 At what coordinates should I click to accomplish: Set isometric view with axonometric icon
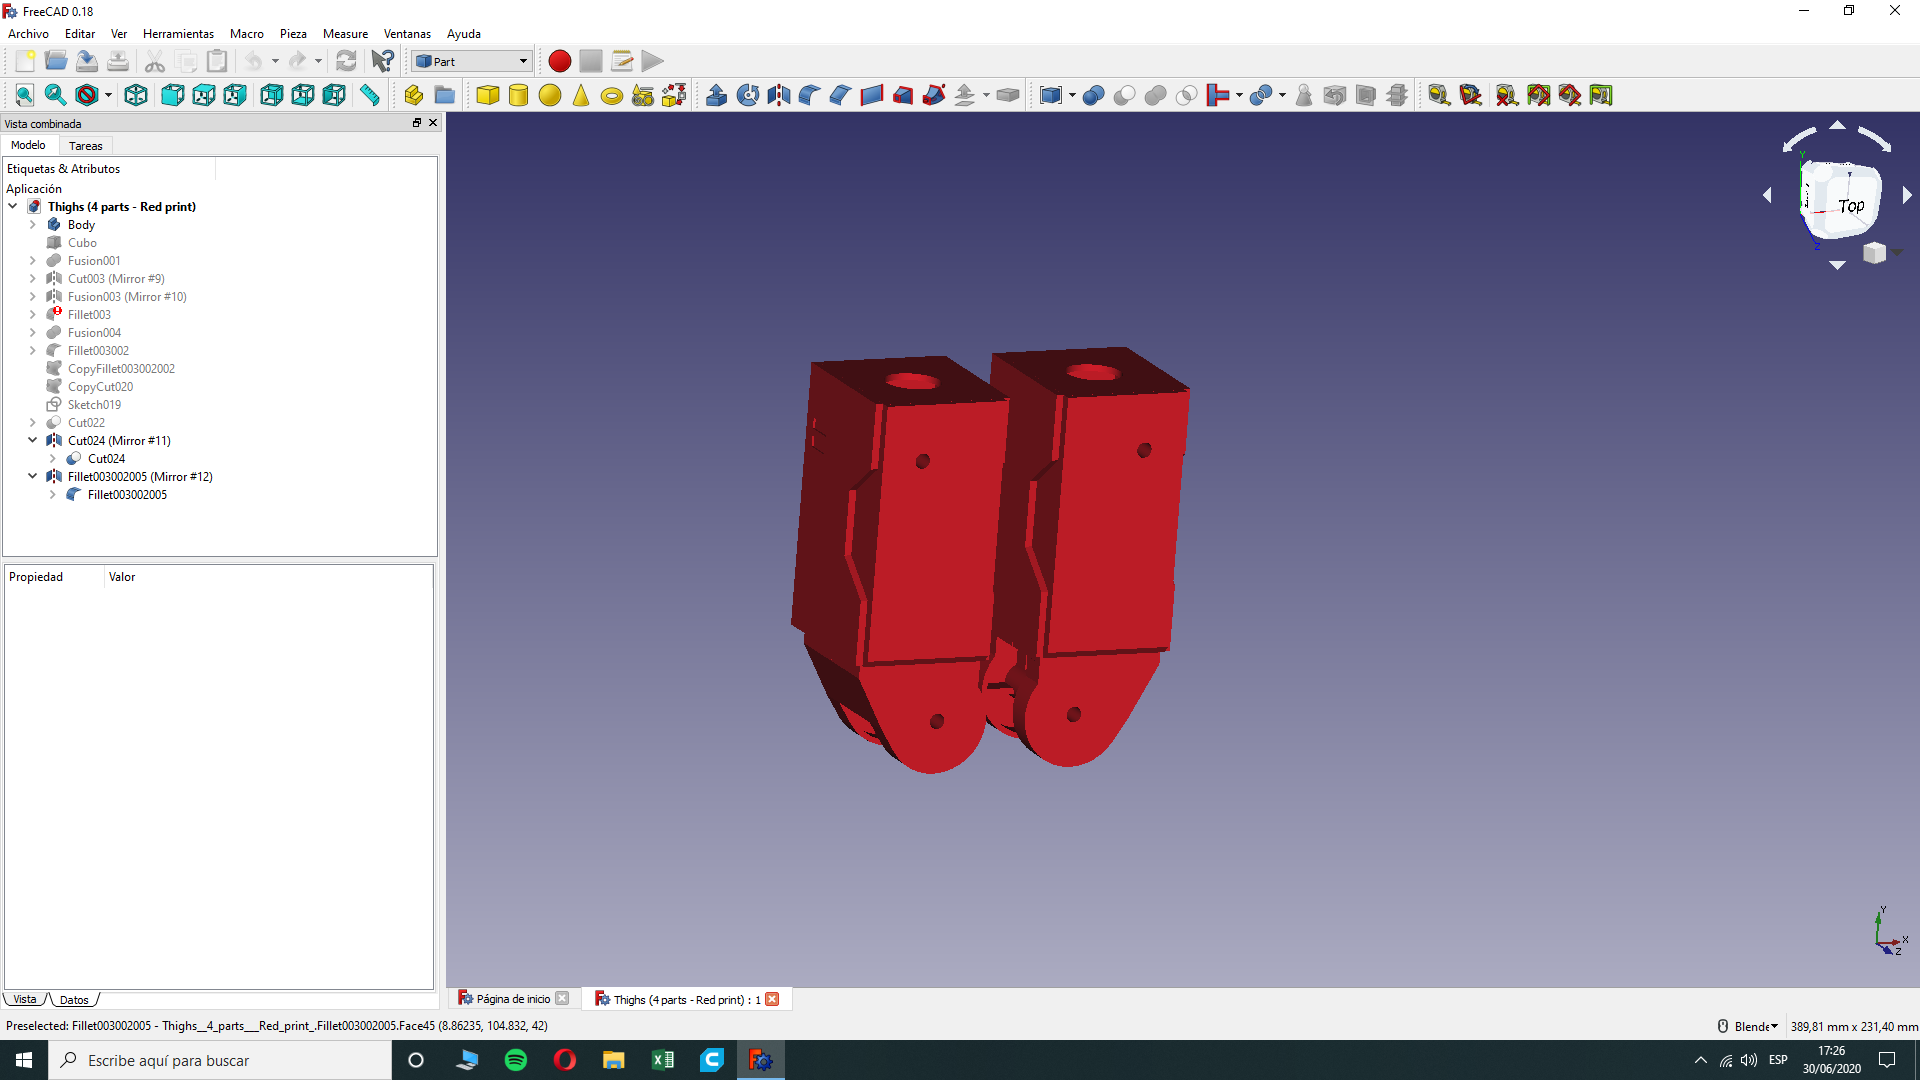(x=136, y=95)
